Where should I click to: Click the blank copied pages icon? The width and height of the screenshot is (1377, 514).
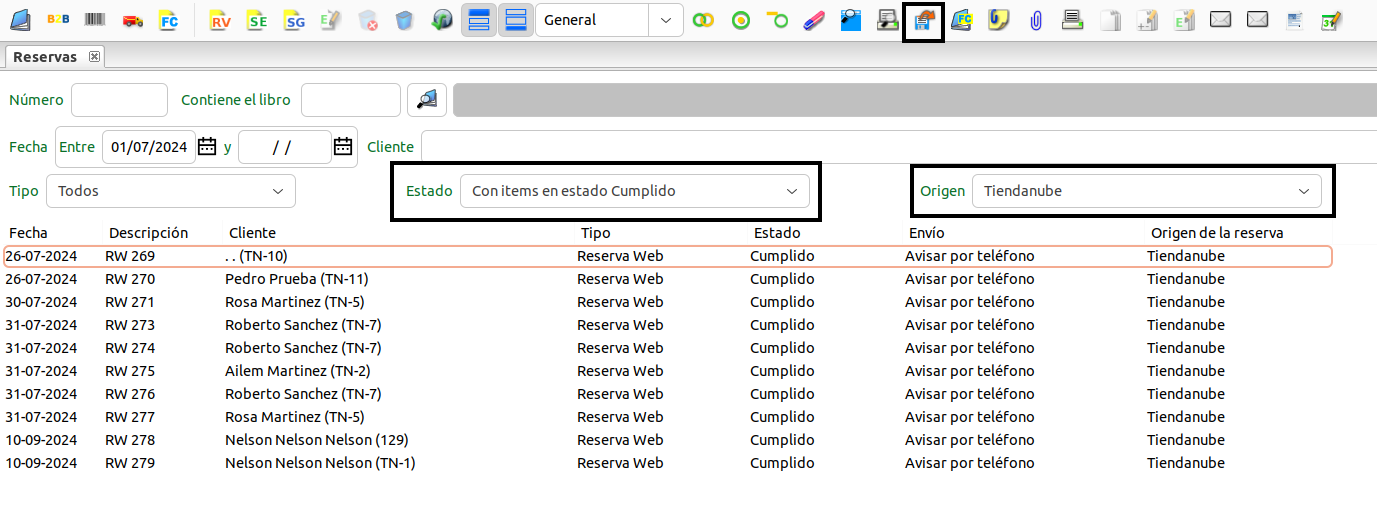pos(1109,20)
